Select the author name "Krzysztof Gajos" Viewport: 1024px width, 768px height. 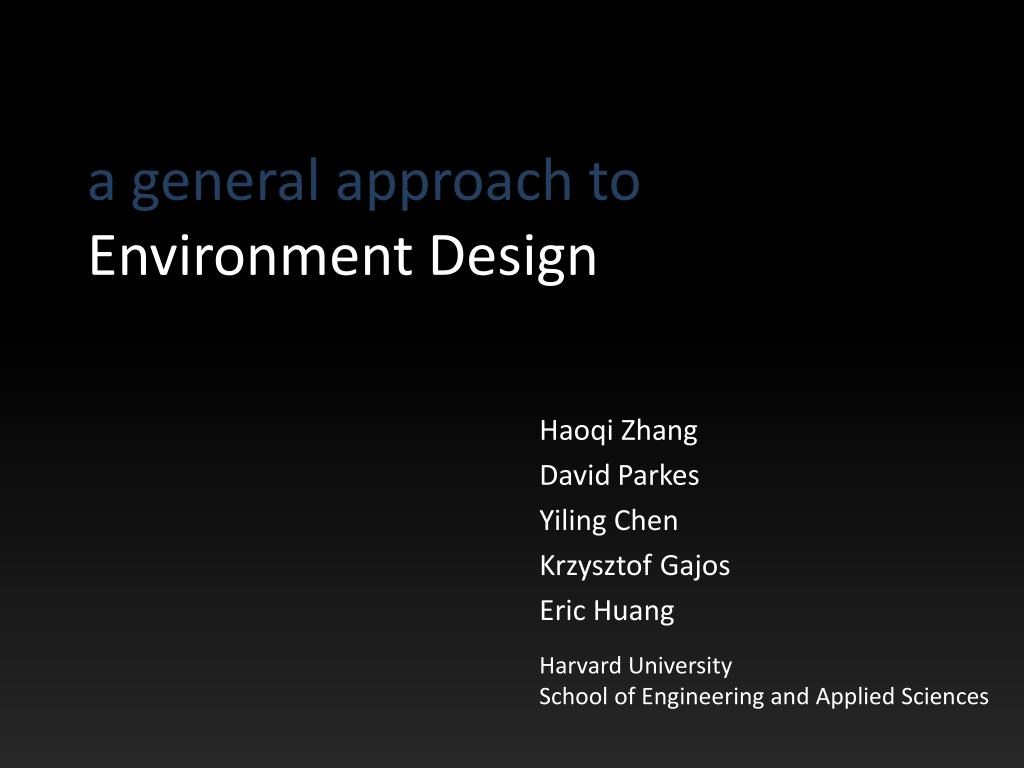pos(635,566)
